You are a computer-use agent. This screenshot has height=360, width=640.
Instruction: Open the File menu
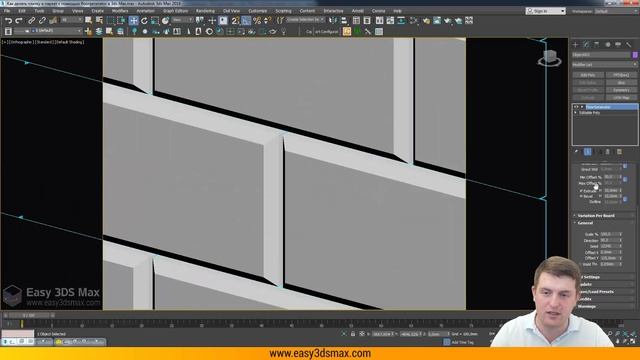coord(7,11)
